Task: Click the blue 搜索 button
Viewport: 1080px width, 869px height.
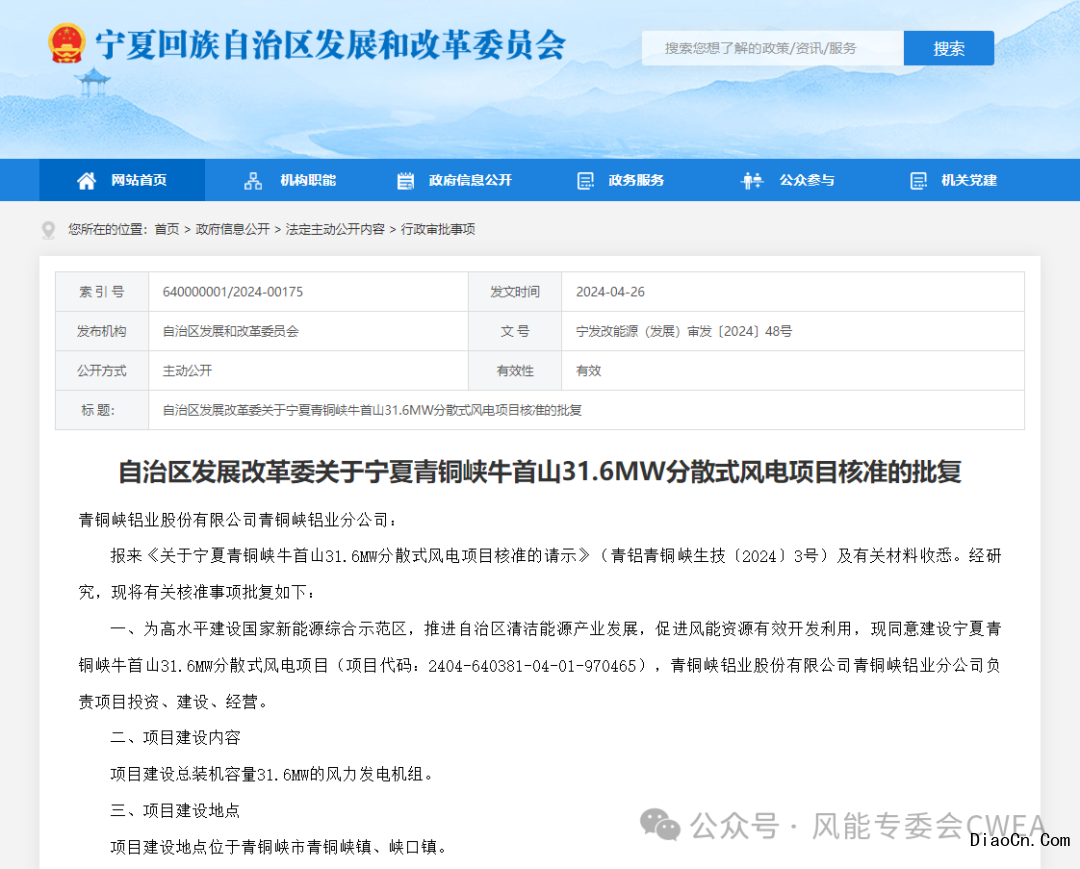Action: [x=948, y=48]
